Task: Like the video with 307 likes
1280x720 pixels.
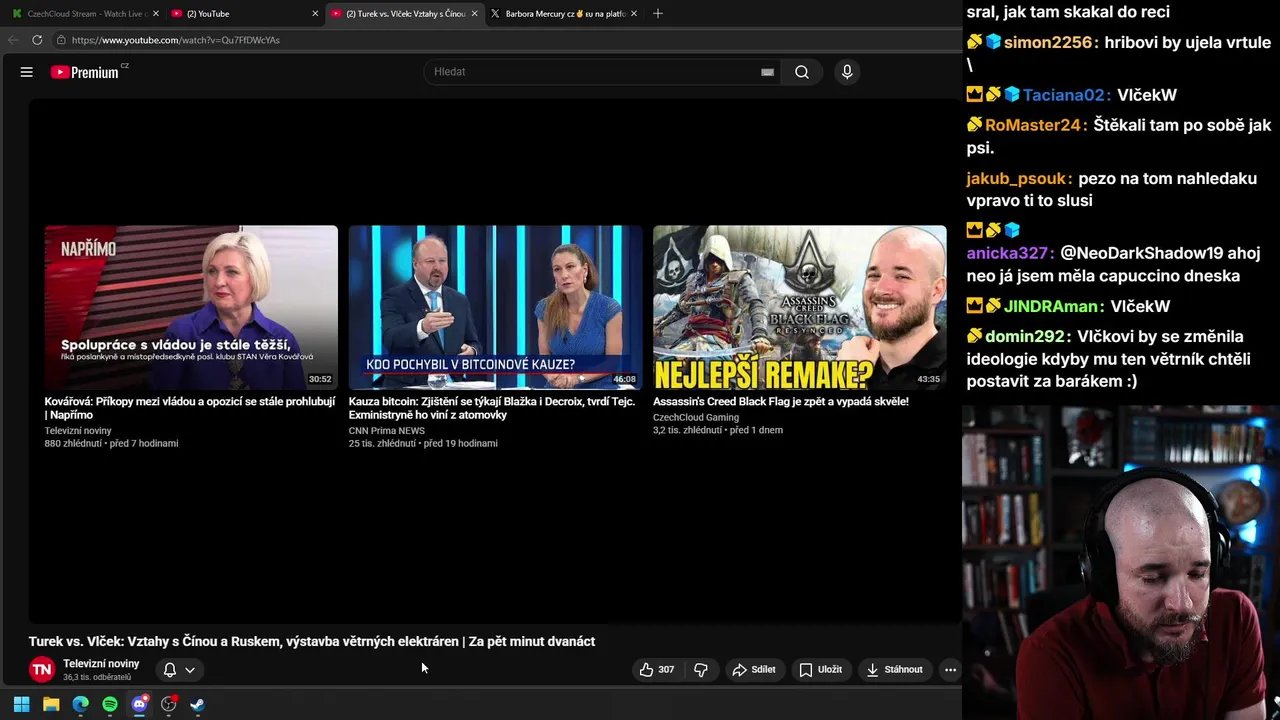Action: [x=657, y=670]
